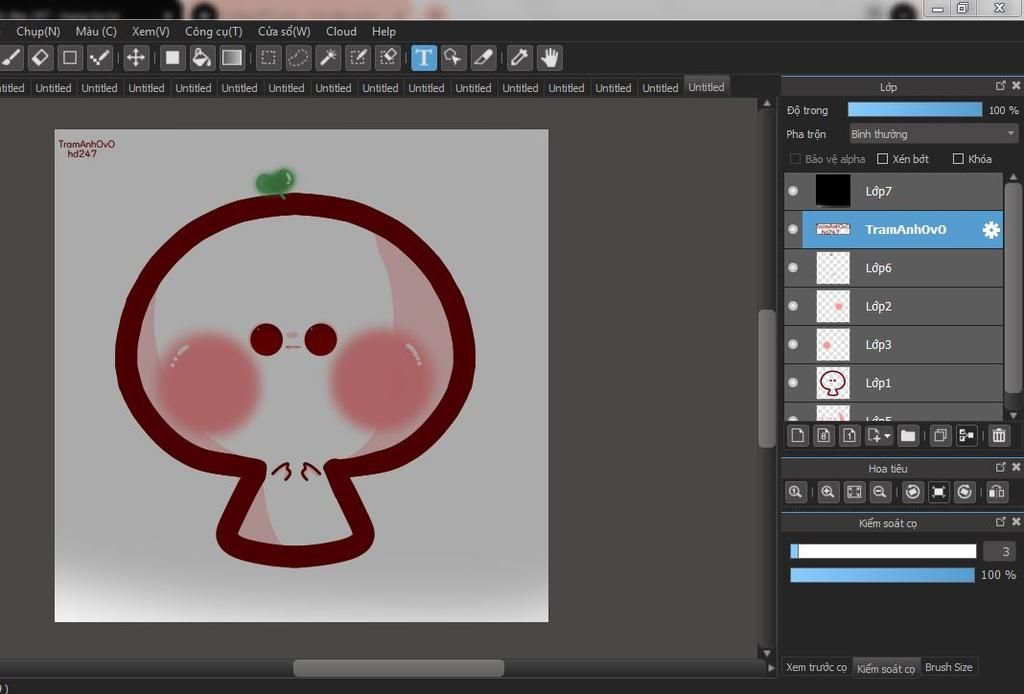The image size is (1024, 694).
Task: Toggle visibility of TramAnh0v0 layer
Action: click(793, 230)
